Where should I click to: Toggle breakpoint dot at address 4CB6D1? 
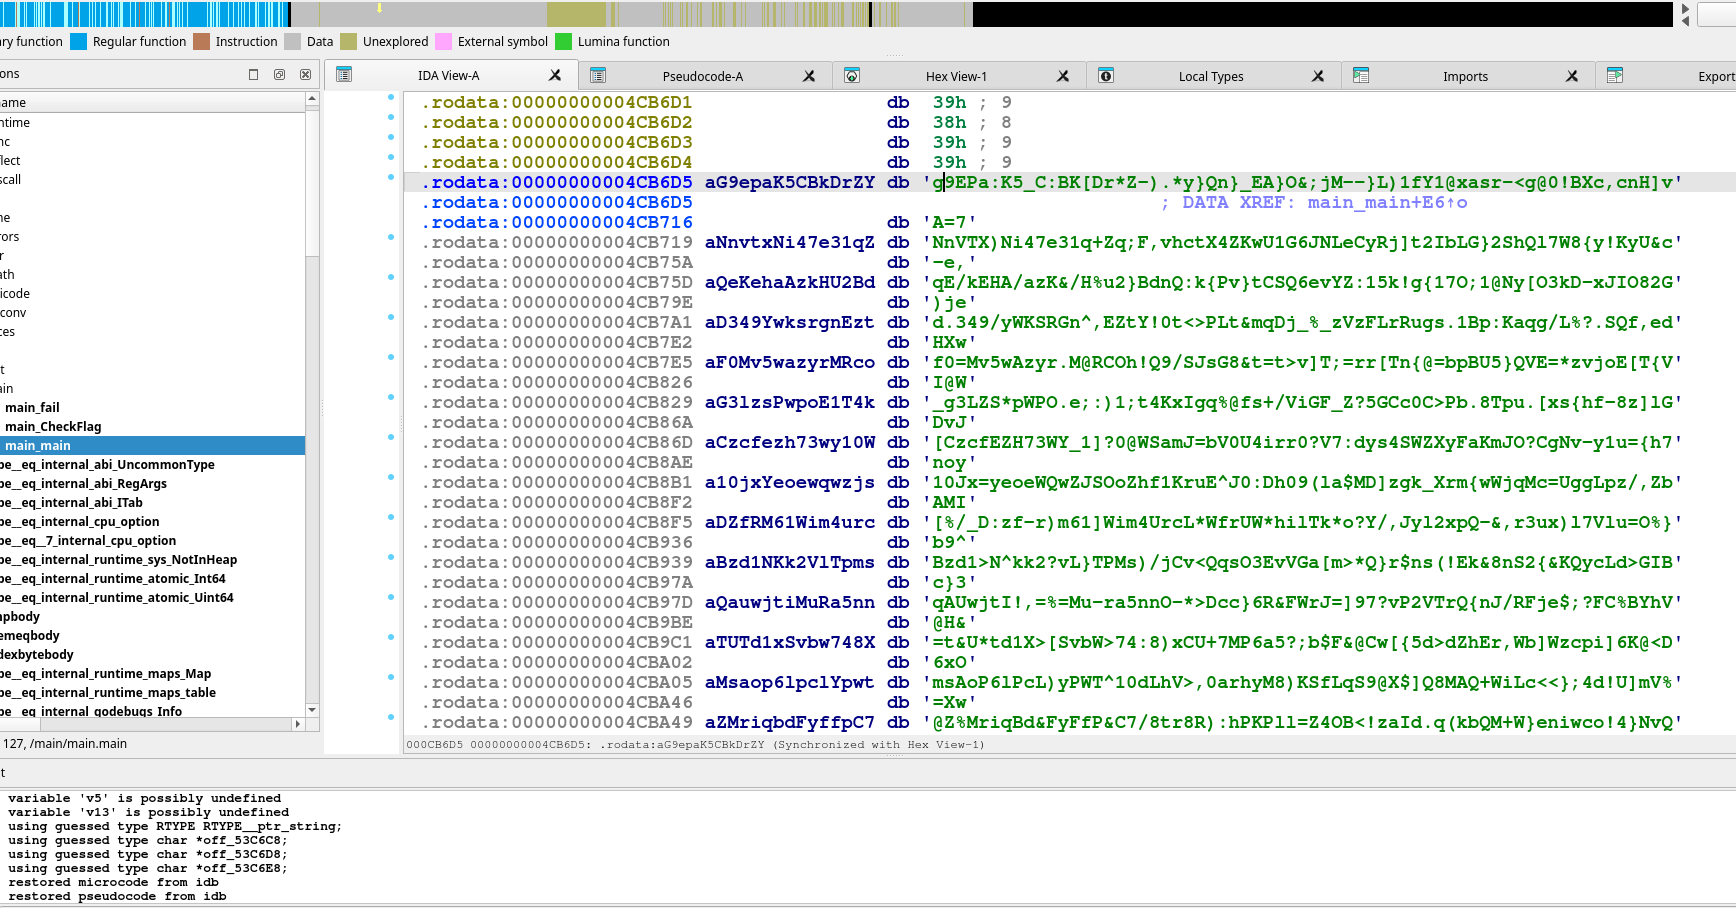[x=390, y=97]
